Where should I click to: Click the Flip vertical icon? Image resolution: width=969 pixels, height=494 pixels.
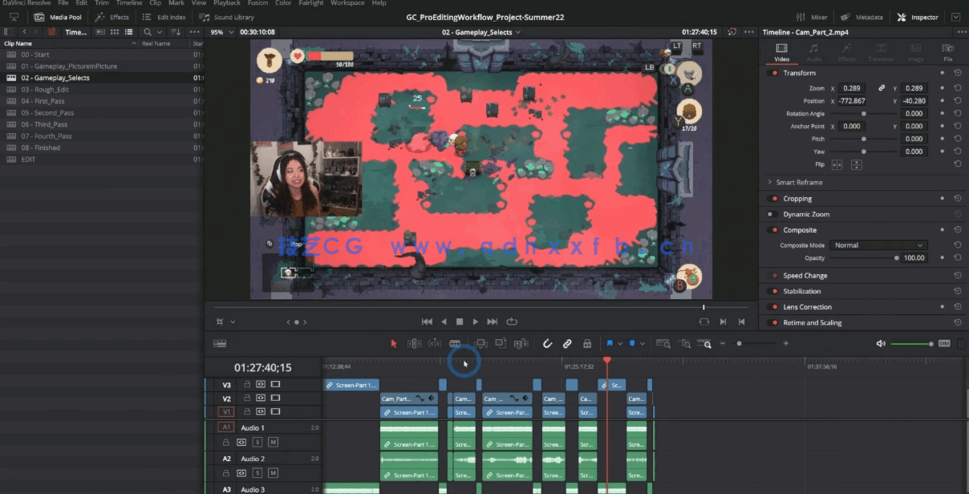[857, 165]
